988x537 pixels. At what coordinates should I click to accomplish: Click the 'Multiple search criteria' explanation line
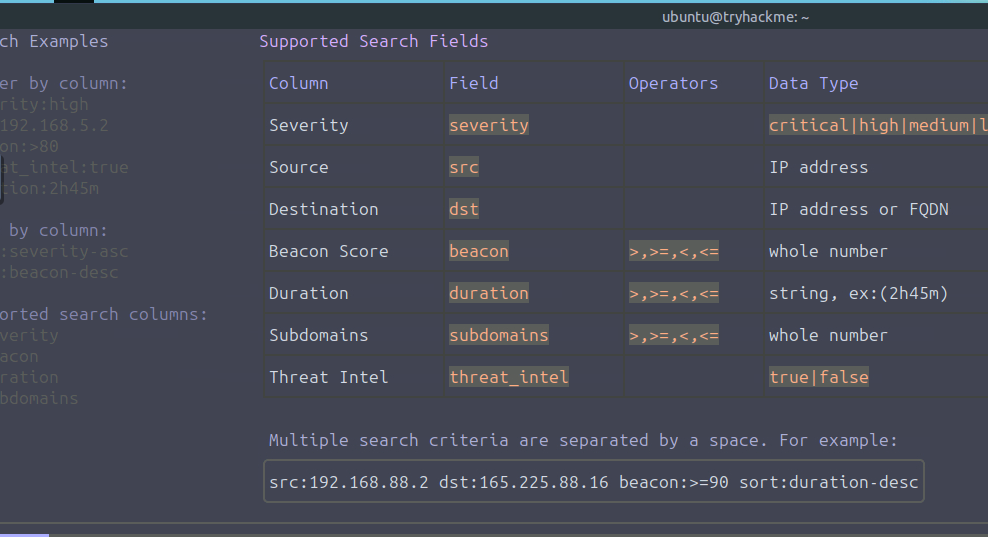[583, 440]
